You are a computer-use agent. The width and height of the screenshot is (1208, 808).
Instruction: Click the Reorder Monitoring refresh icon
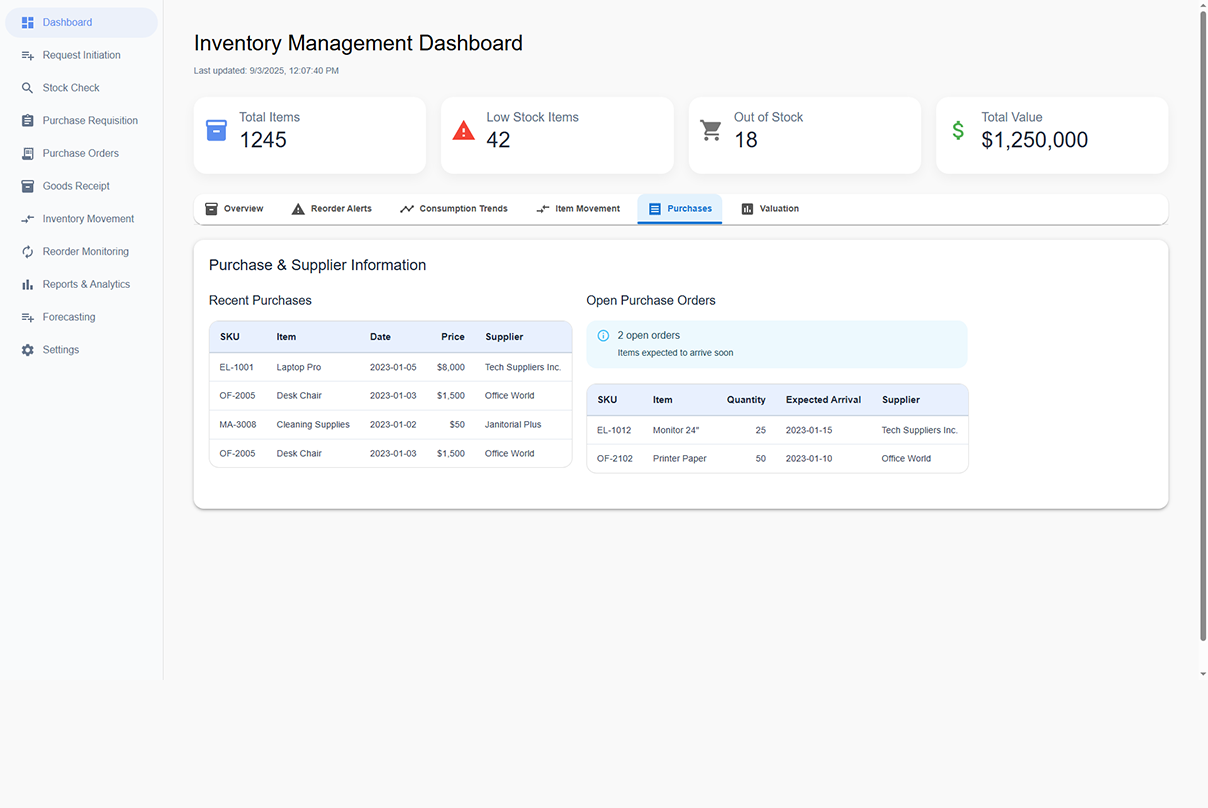[28, 252]
